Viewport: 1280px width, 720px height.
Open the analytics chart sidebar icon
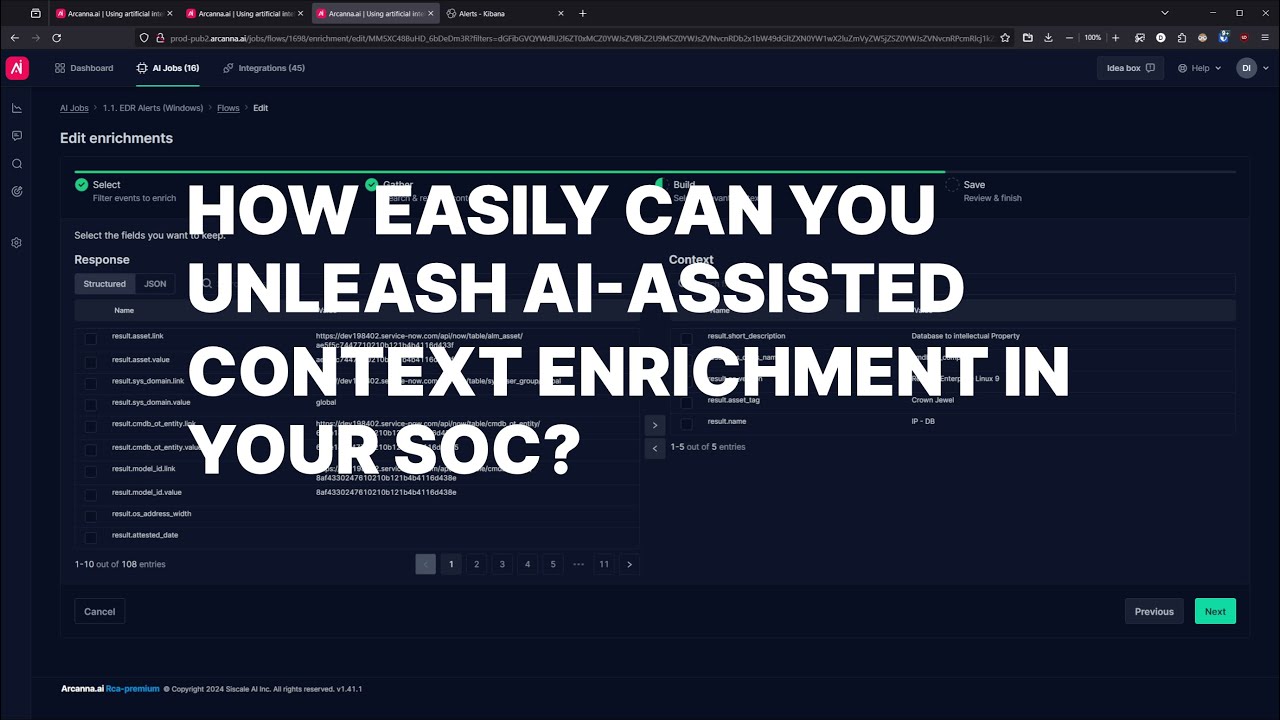(17, 108)
